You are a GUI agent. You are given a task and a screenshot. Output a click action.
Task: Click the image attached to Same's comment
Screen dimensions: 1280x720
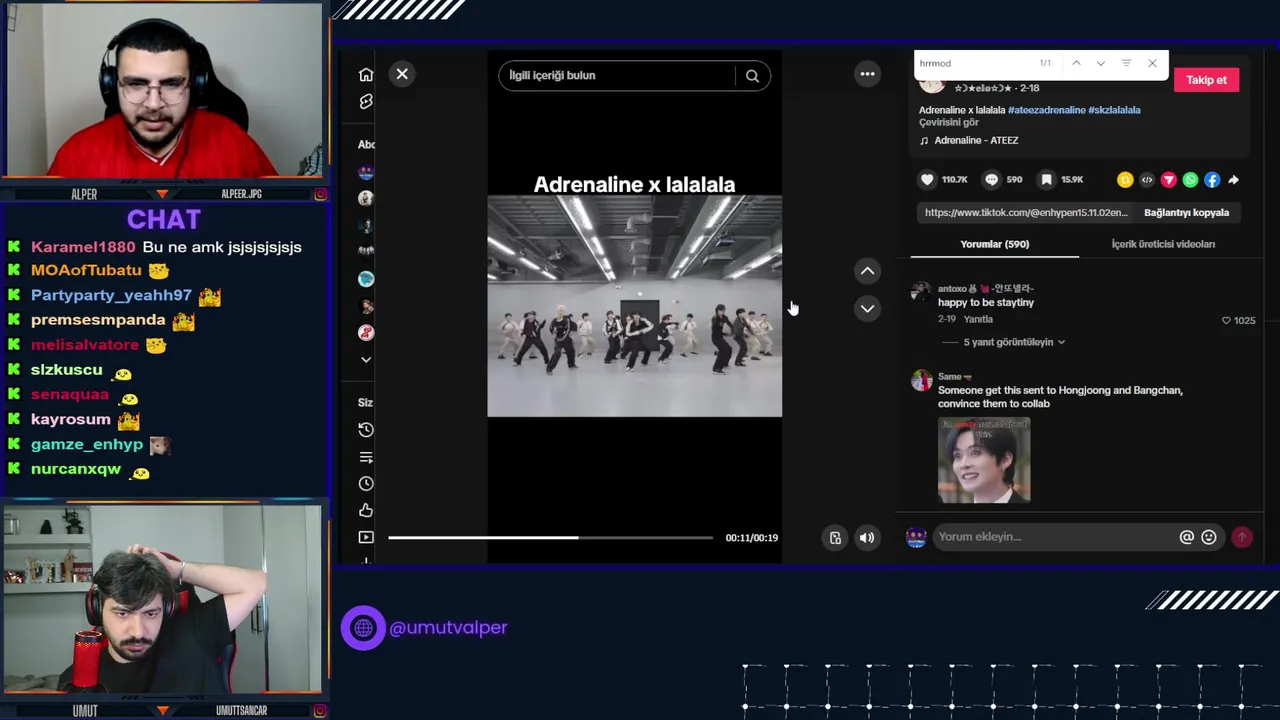pos(984,460)
